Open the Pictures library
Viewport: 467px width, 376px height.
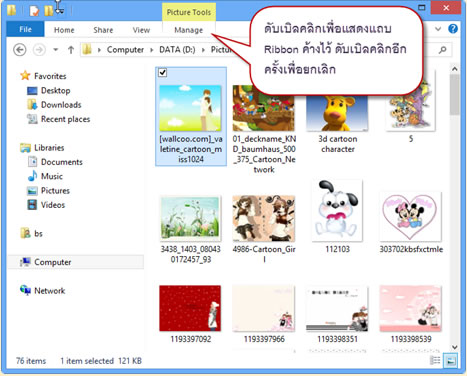(55, 191)
